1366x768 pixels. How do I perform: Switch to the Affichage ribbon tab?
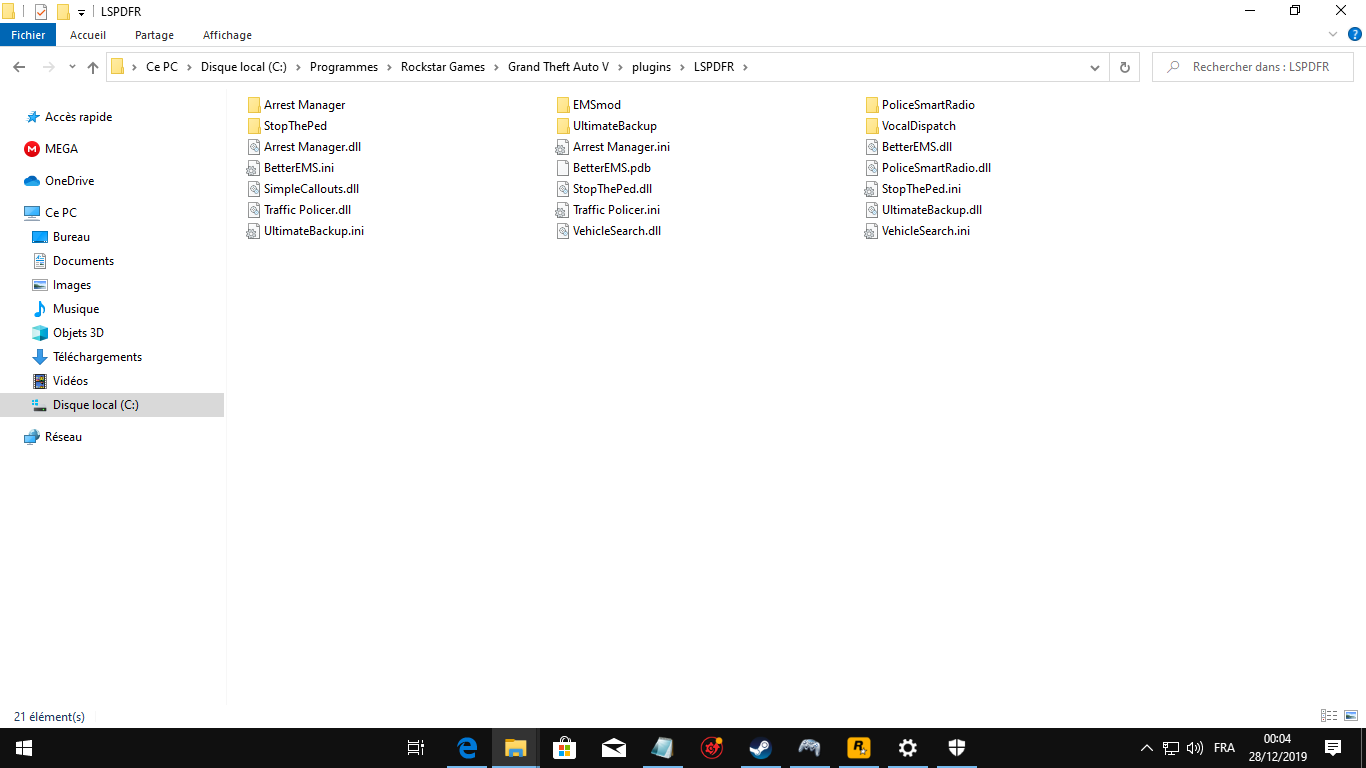point(227,35)
